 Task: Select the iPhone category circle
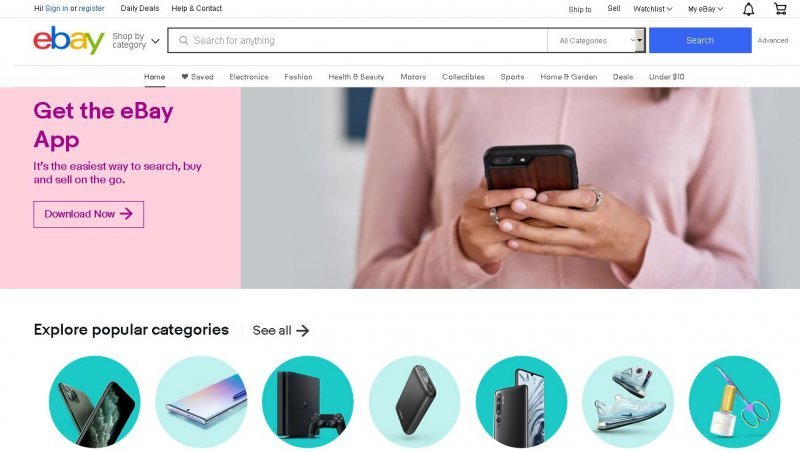94,401
